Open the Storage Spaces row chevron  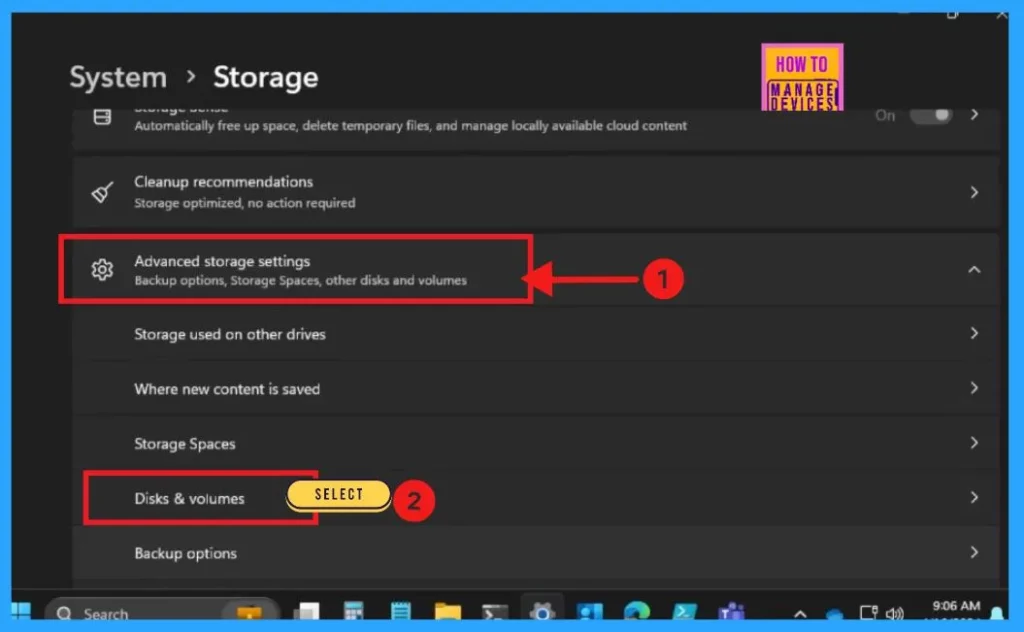pyautogui.click(x=974, y=443)
